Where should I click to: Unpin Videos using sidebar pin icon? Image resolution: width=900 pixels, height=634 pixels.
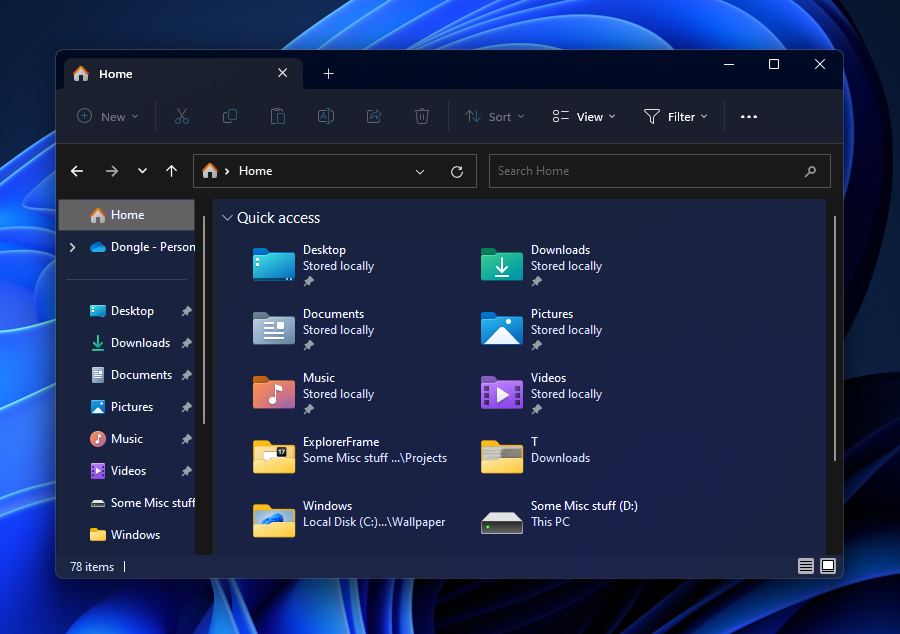[186, 472]
